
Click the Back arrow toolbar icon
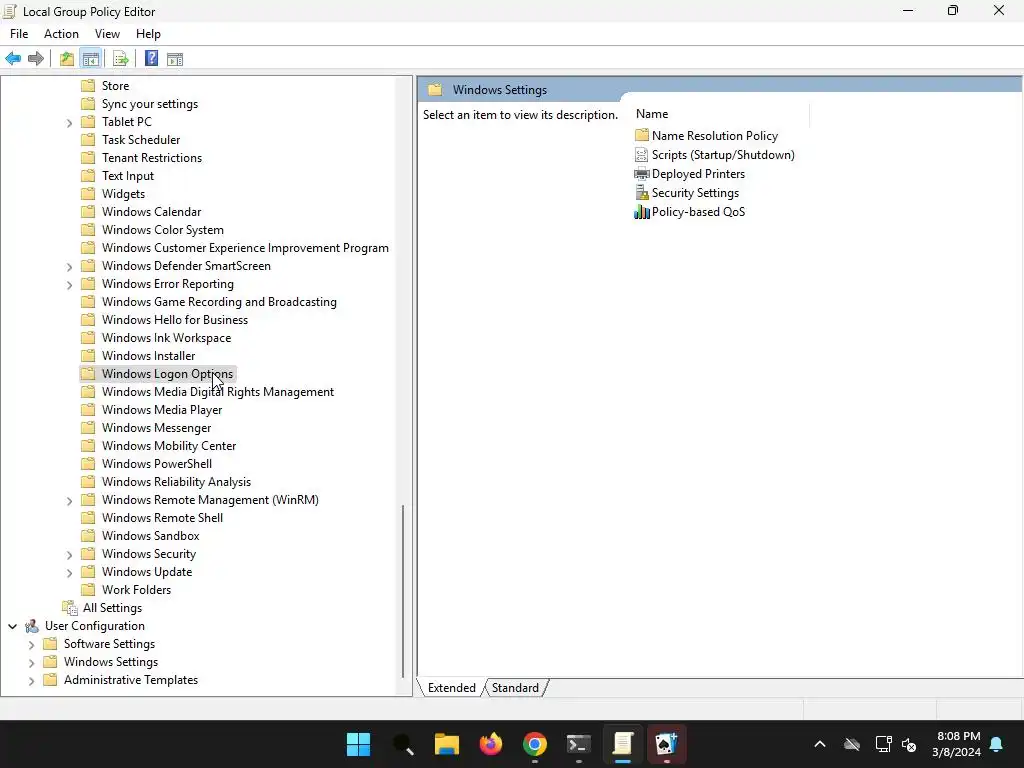pos(13,59)
